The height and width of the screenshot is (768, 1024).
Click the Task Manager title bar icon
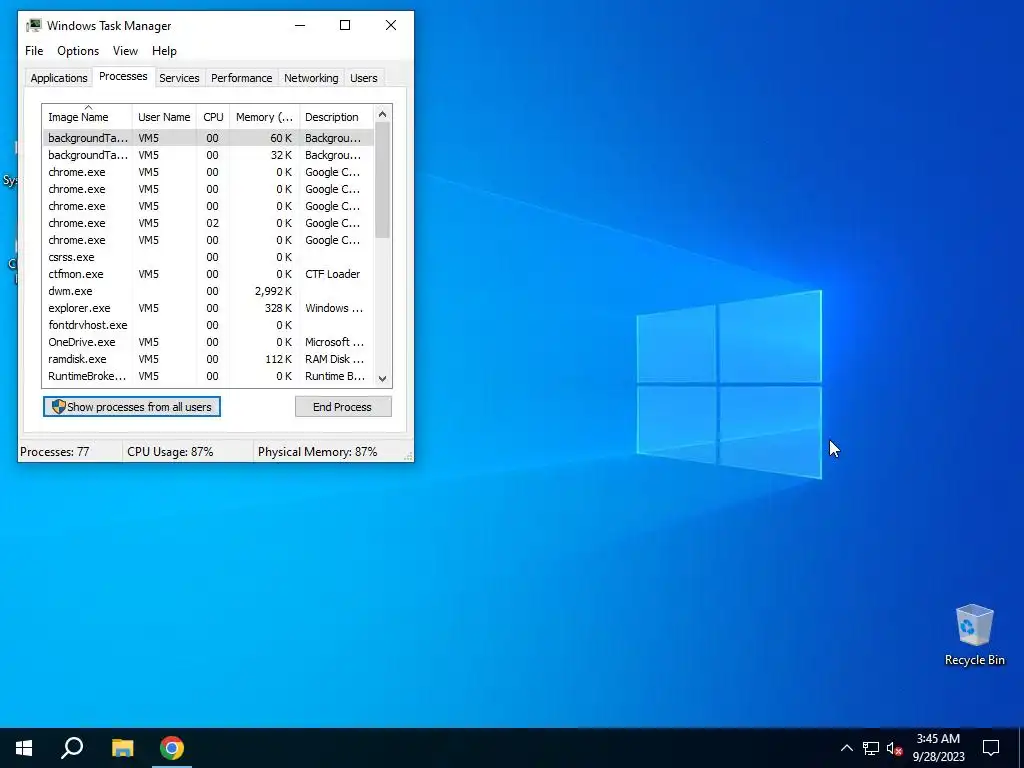coord(33,25)
